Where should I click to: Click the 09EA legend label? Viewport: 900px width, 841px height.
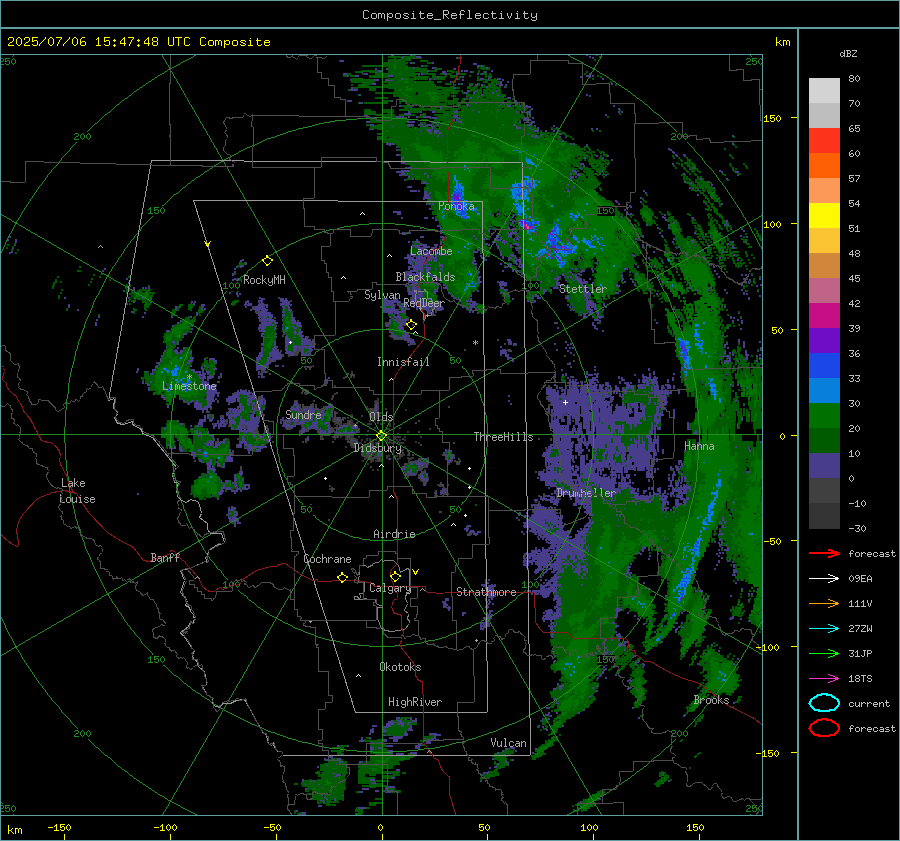[860, 579]
